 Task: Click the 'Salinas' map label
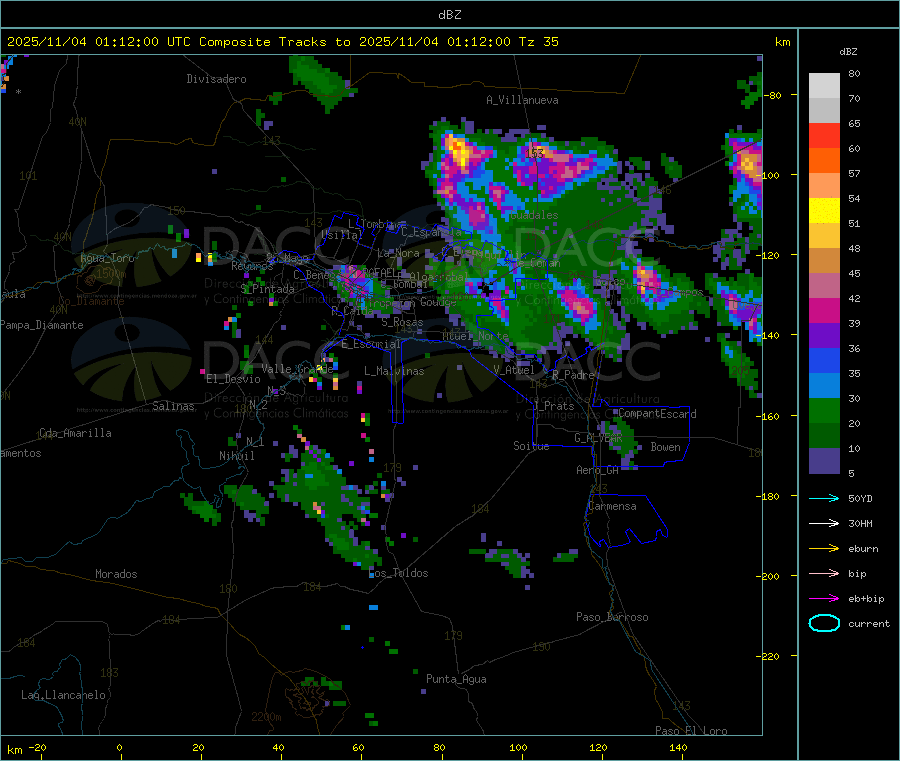173,406
